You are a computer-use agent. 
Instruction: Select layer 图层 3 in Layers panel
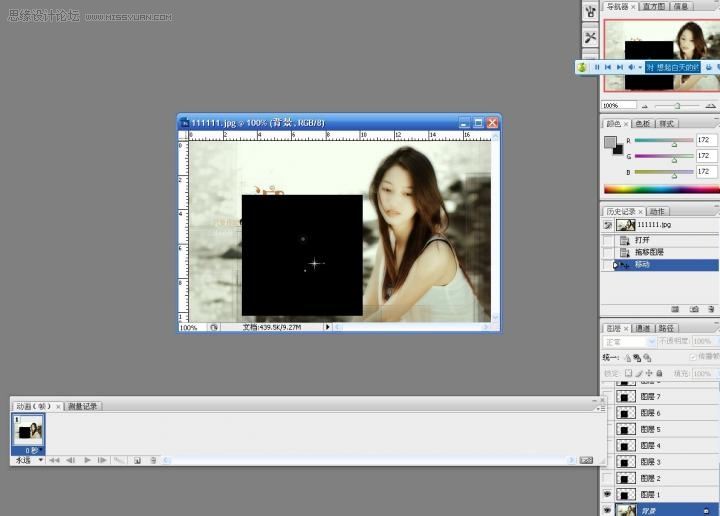666,462
